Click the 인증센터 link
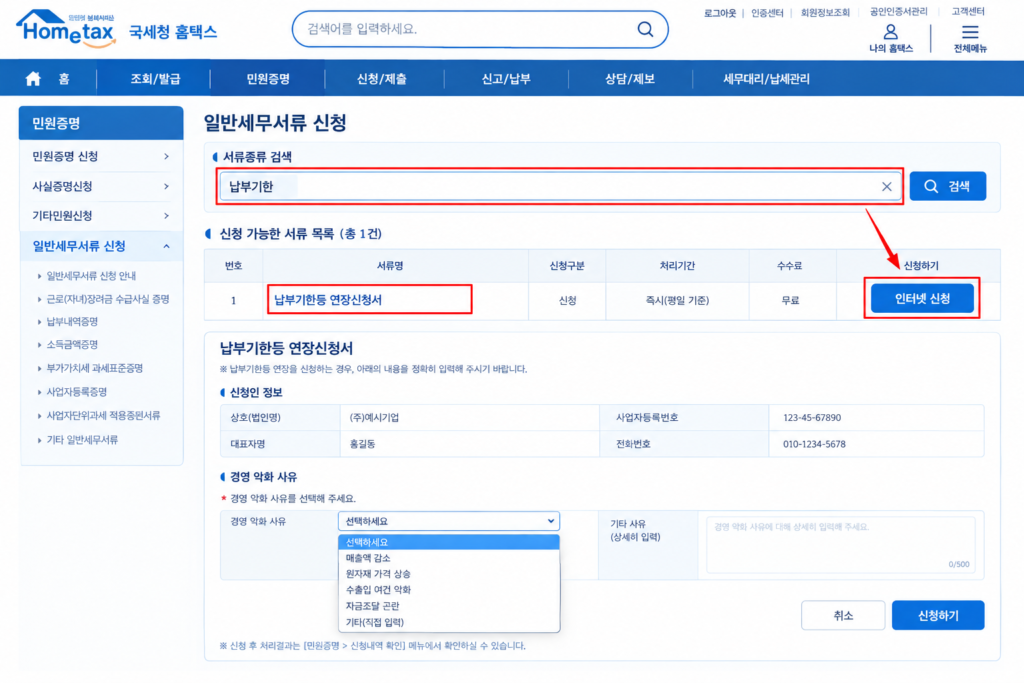Screen dimensions: 1024x683 point(767,13)
